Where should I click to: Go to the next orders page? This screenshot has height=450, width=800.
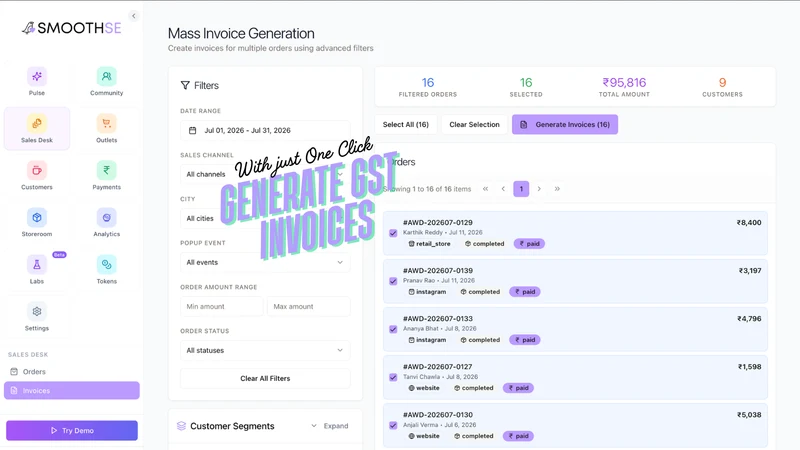pyautogui.click(x=539, y=189)
